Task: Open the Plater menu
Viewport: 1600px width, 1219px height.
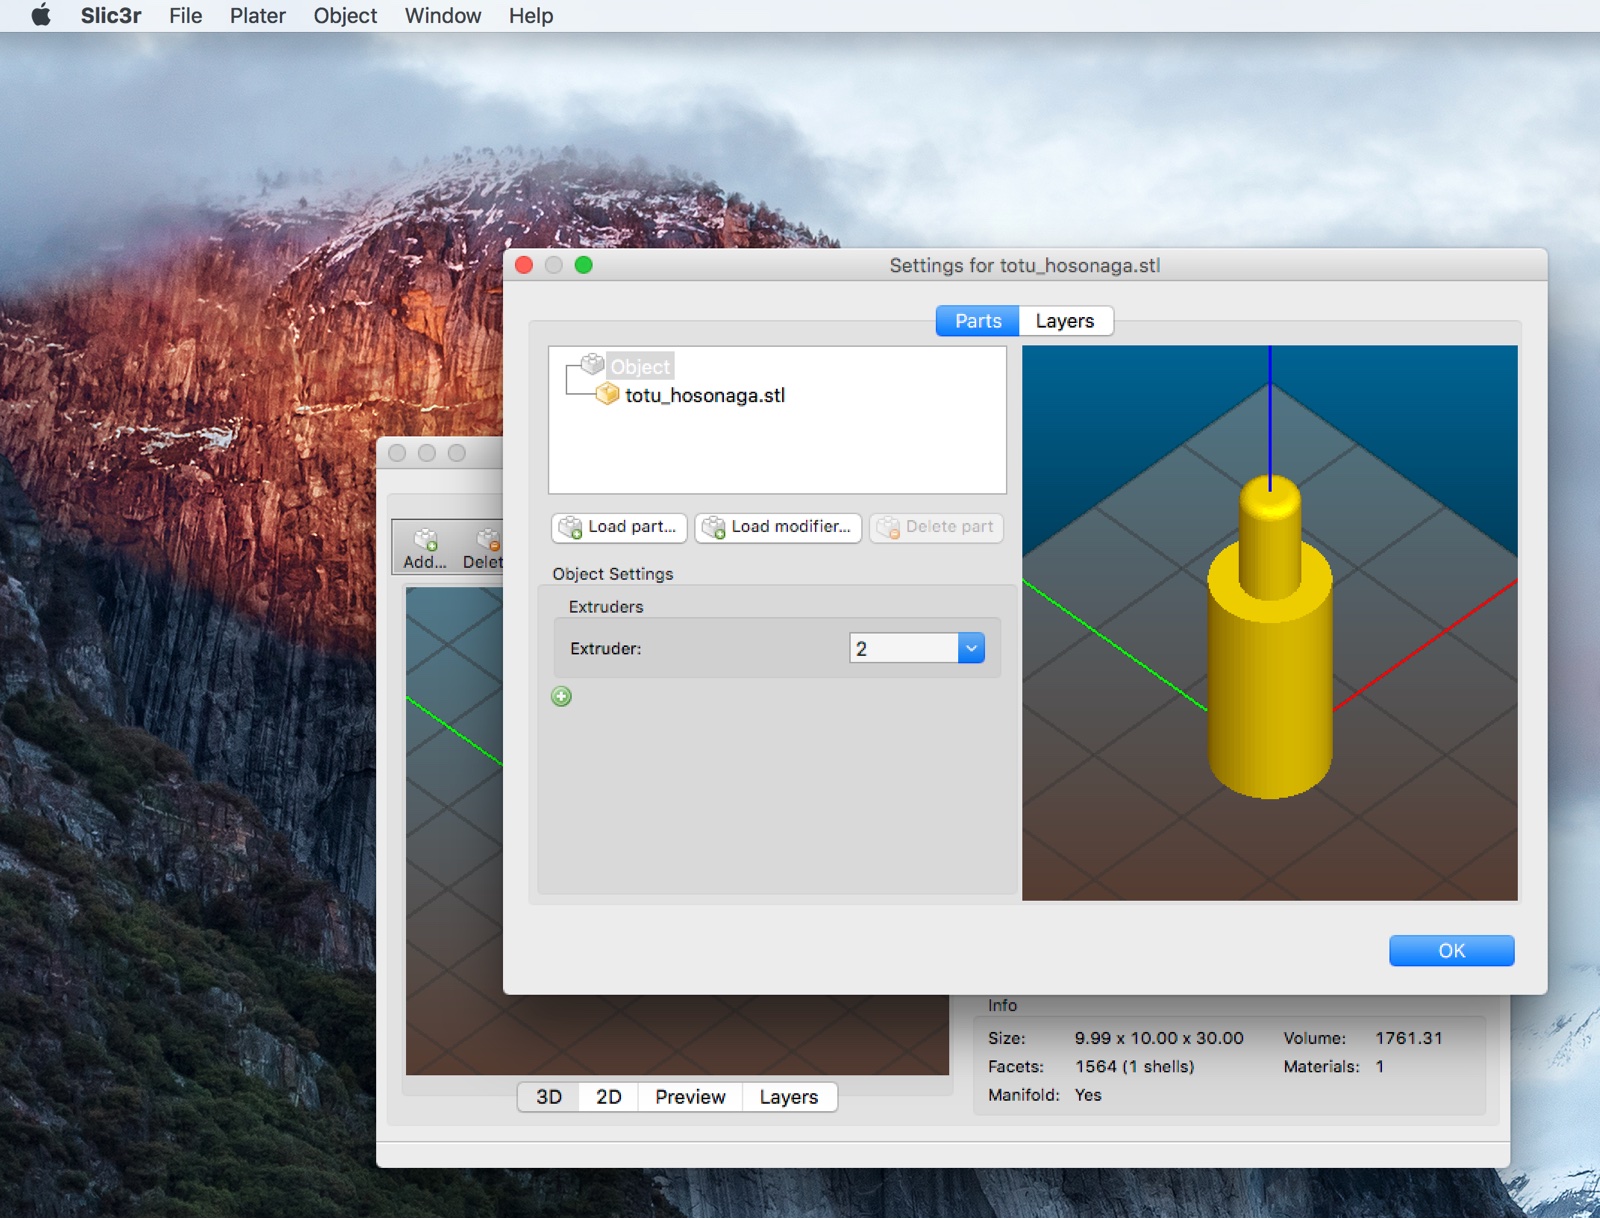Action: [x=257, y=16]
